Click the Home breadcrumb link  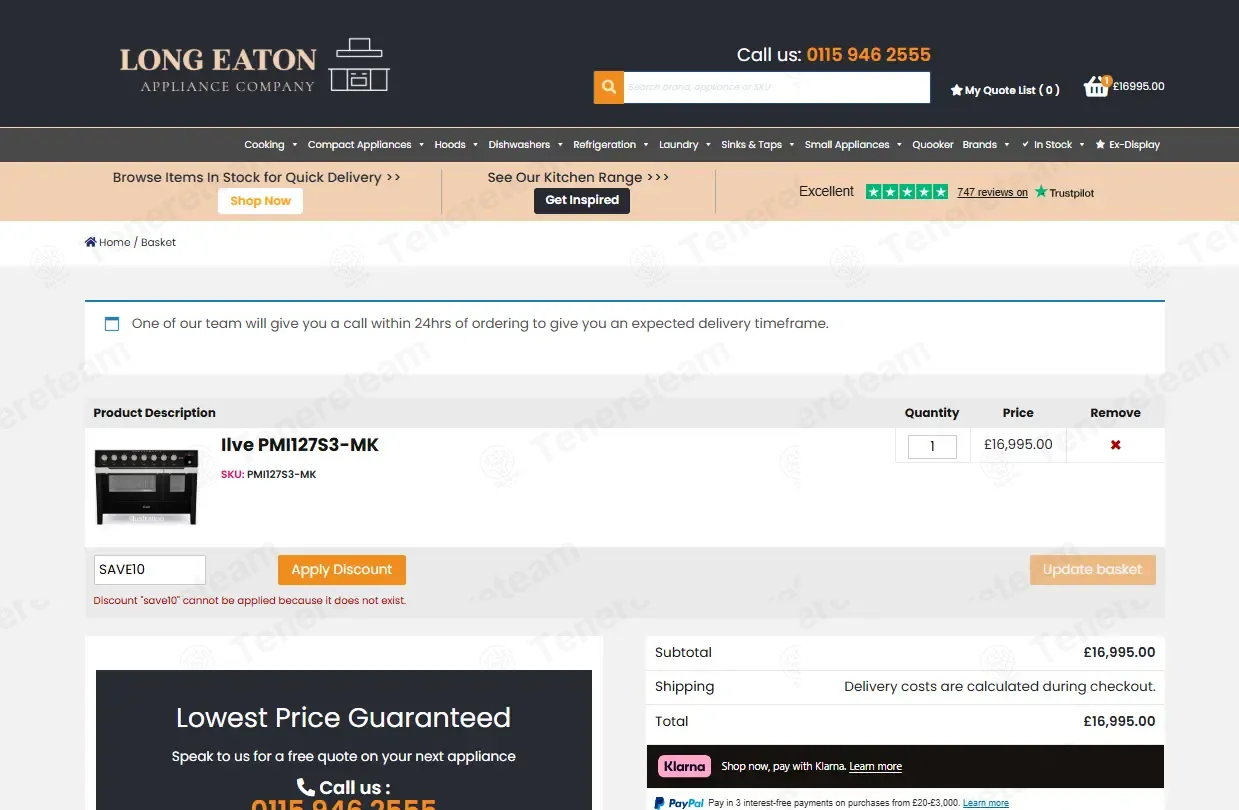115,242
